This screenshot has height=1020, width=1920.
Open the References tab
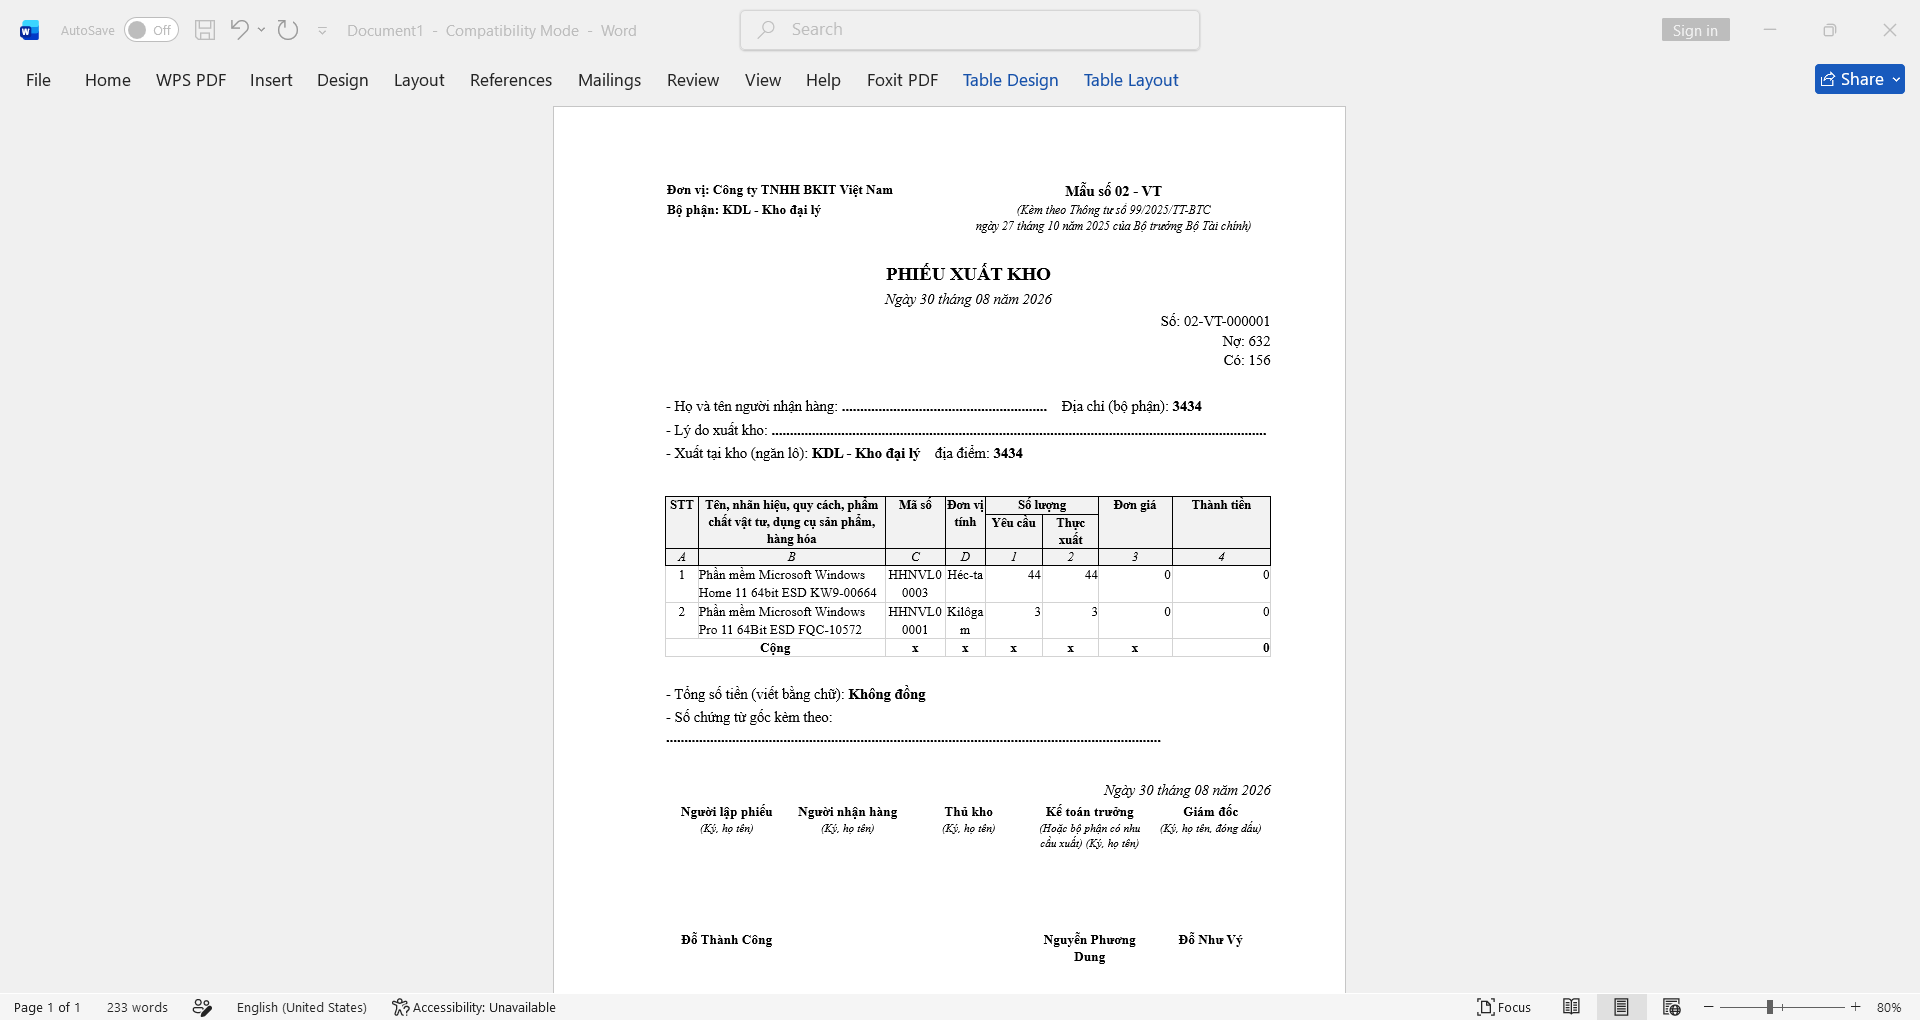point(511,80)
